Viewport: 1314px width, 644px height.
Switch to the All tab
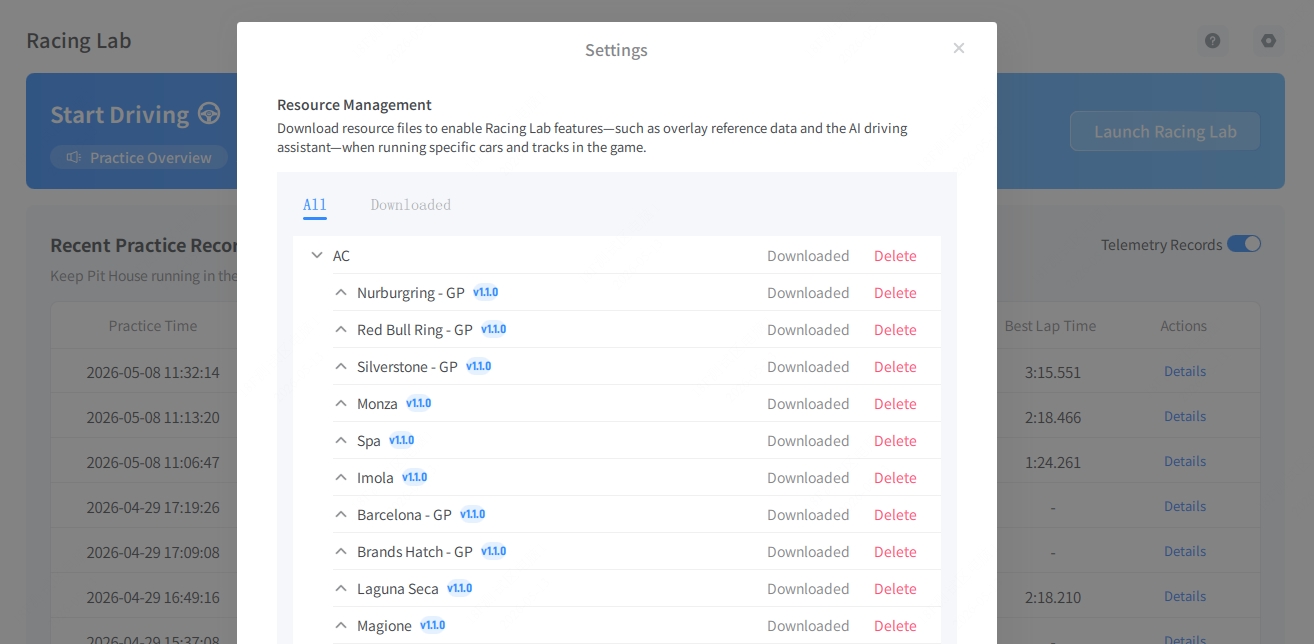[315, 205]
